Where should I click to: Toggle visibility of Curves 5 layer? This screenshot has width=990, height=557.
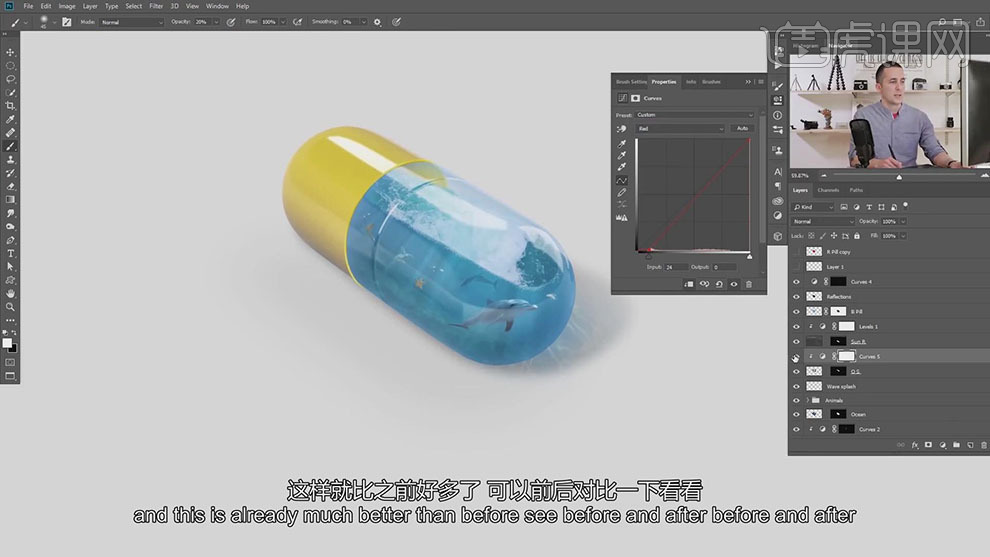[x=796, y=357]
